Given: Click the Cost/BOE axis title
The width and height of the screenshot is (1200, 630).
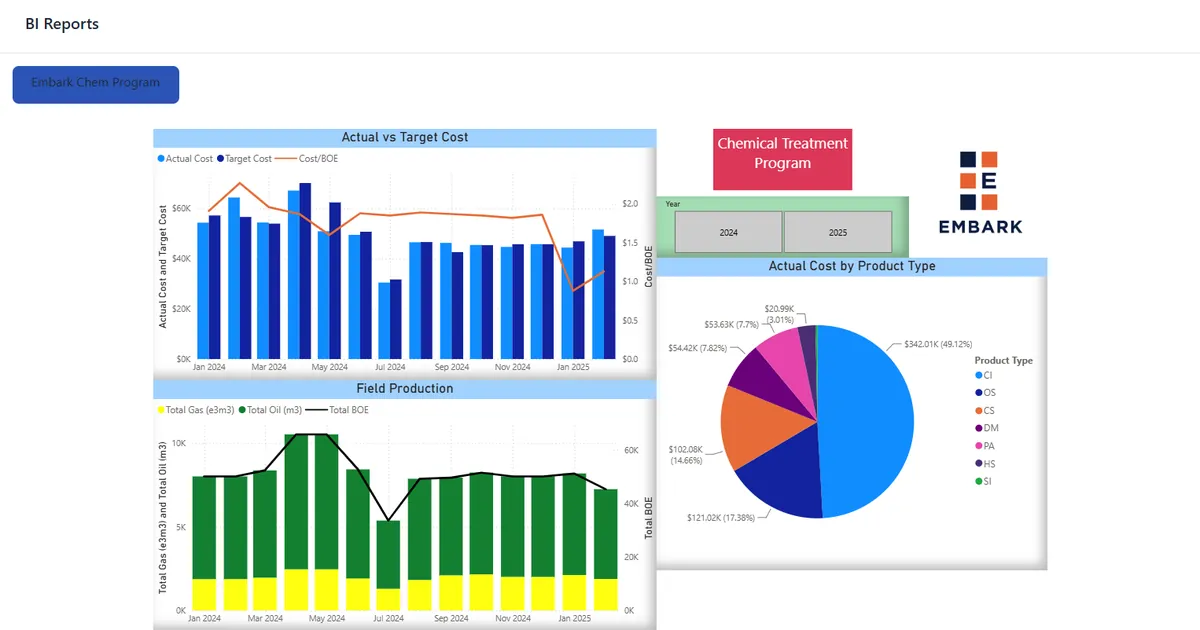Looking at the screenshot, I should click(648, 267).
